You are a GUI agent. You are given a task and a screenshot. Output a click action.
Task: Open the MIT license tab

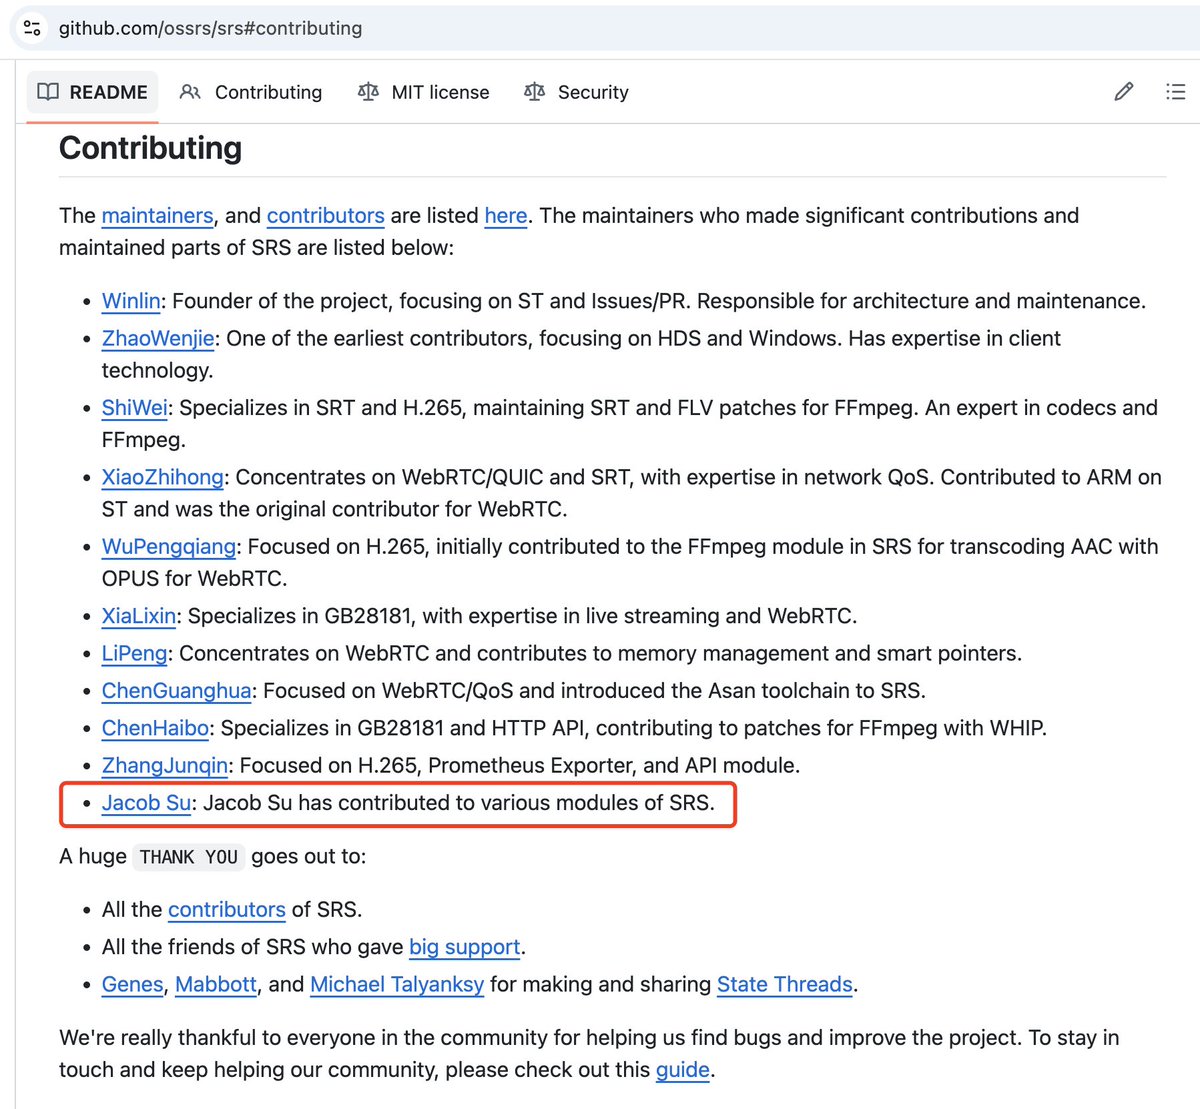pyautogui.click(x=424, y=92)
